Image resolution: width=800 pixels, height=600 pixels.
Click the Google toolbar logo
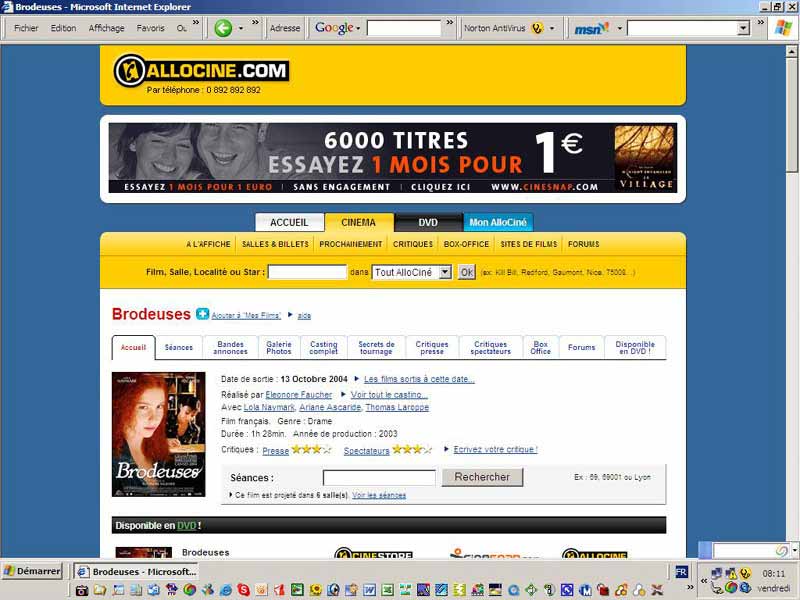point(334,28)
